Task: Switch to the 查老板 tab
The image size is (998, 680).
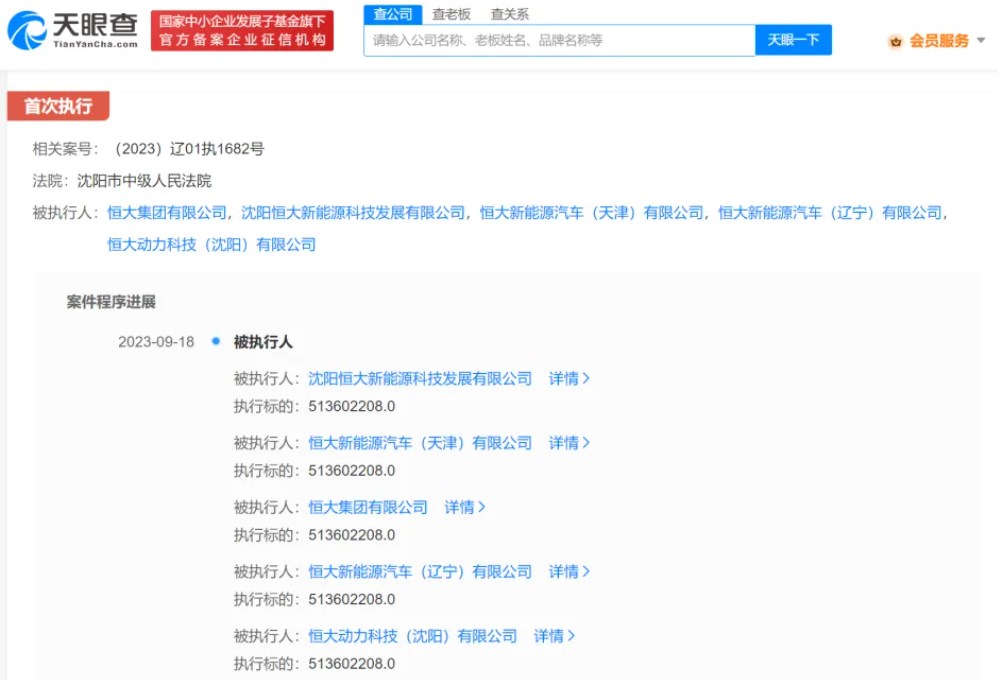Action: (x=451, y=15)
